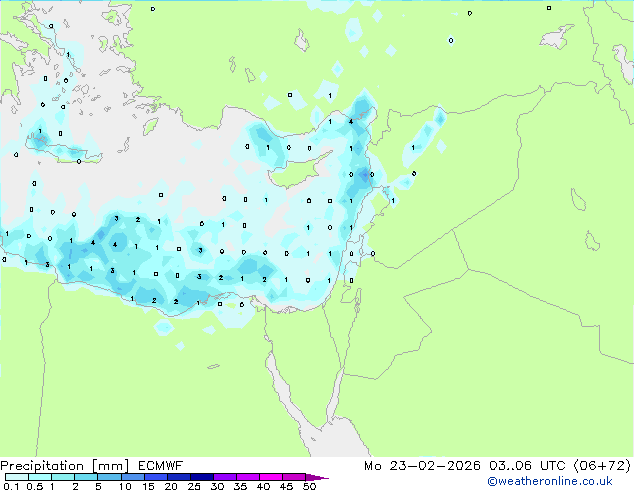Click the '20' legend scale label
The image size is (634, 490).
pos(171,486)
